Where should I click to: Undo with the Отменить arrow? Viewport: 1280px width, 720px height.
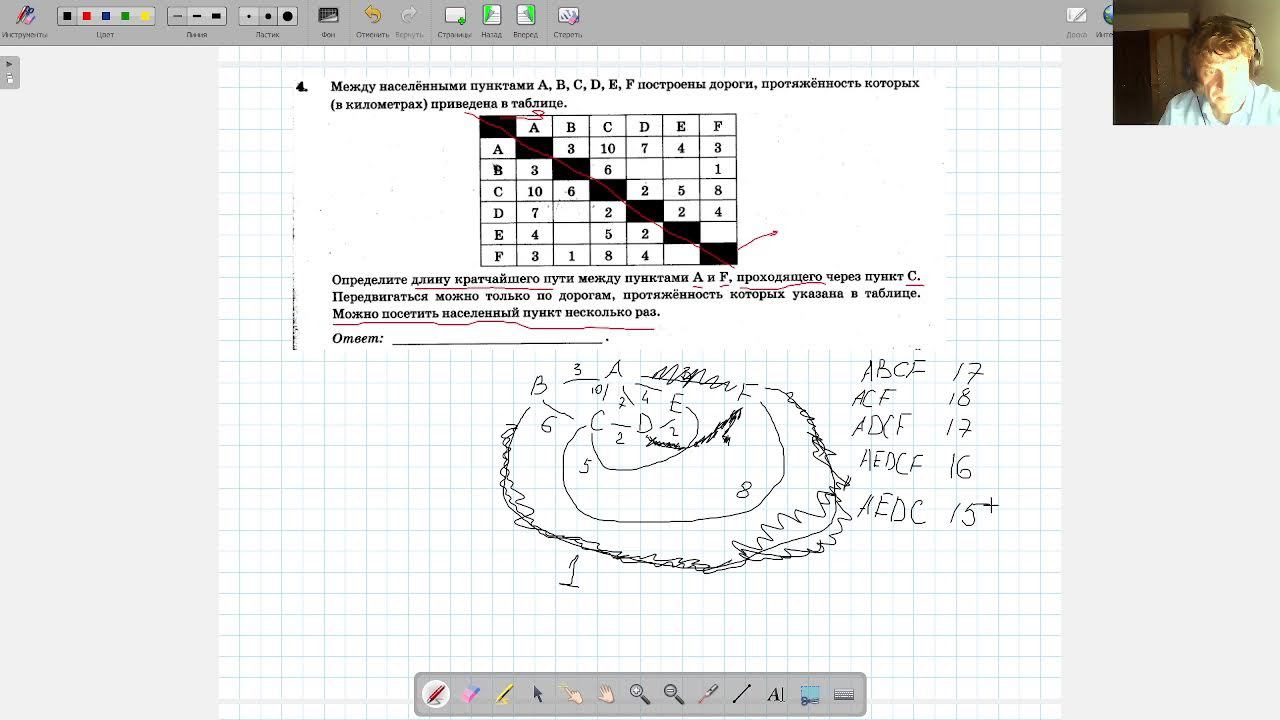pyautogui.click(x=372, y=20)
